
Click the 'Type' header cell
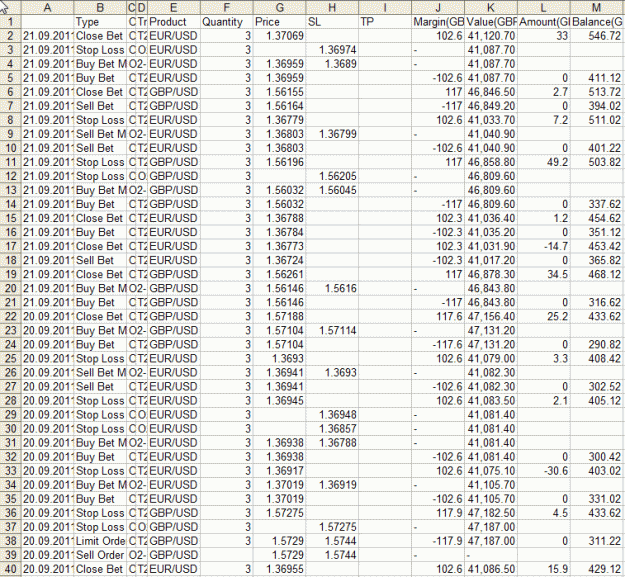point(100,22)
